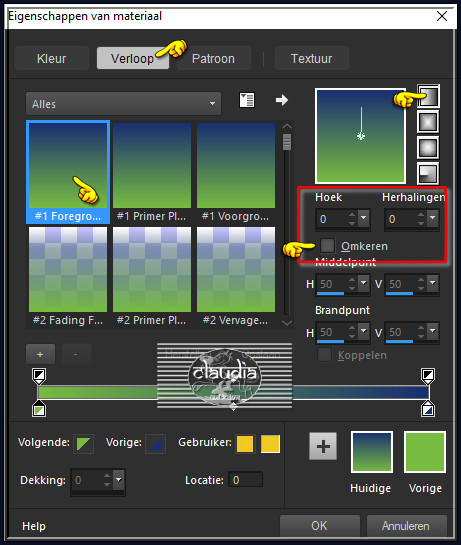This screenshot has height=545, width=461.
Task: Select the rectangular gradient style icon
Action: pos(428,122)
